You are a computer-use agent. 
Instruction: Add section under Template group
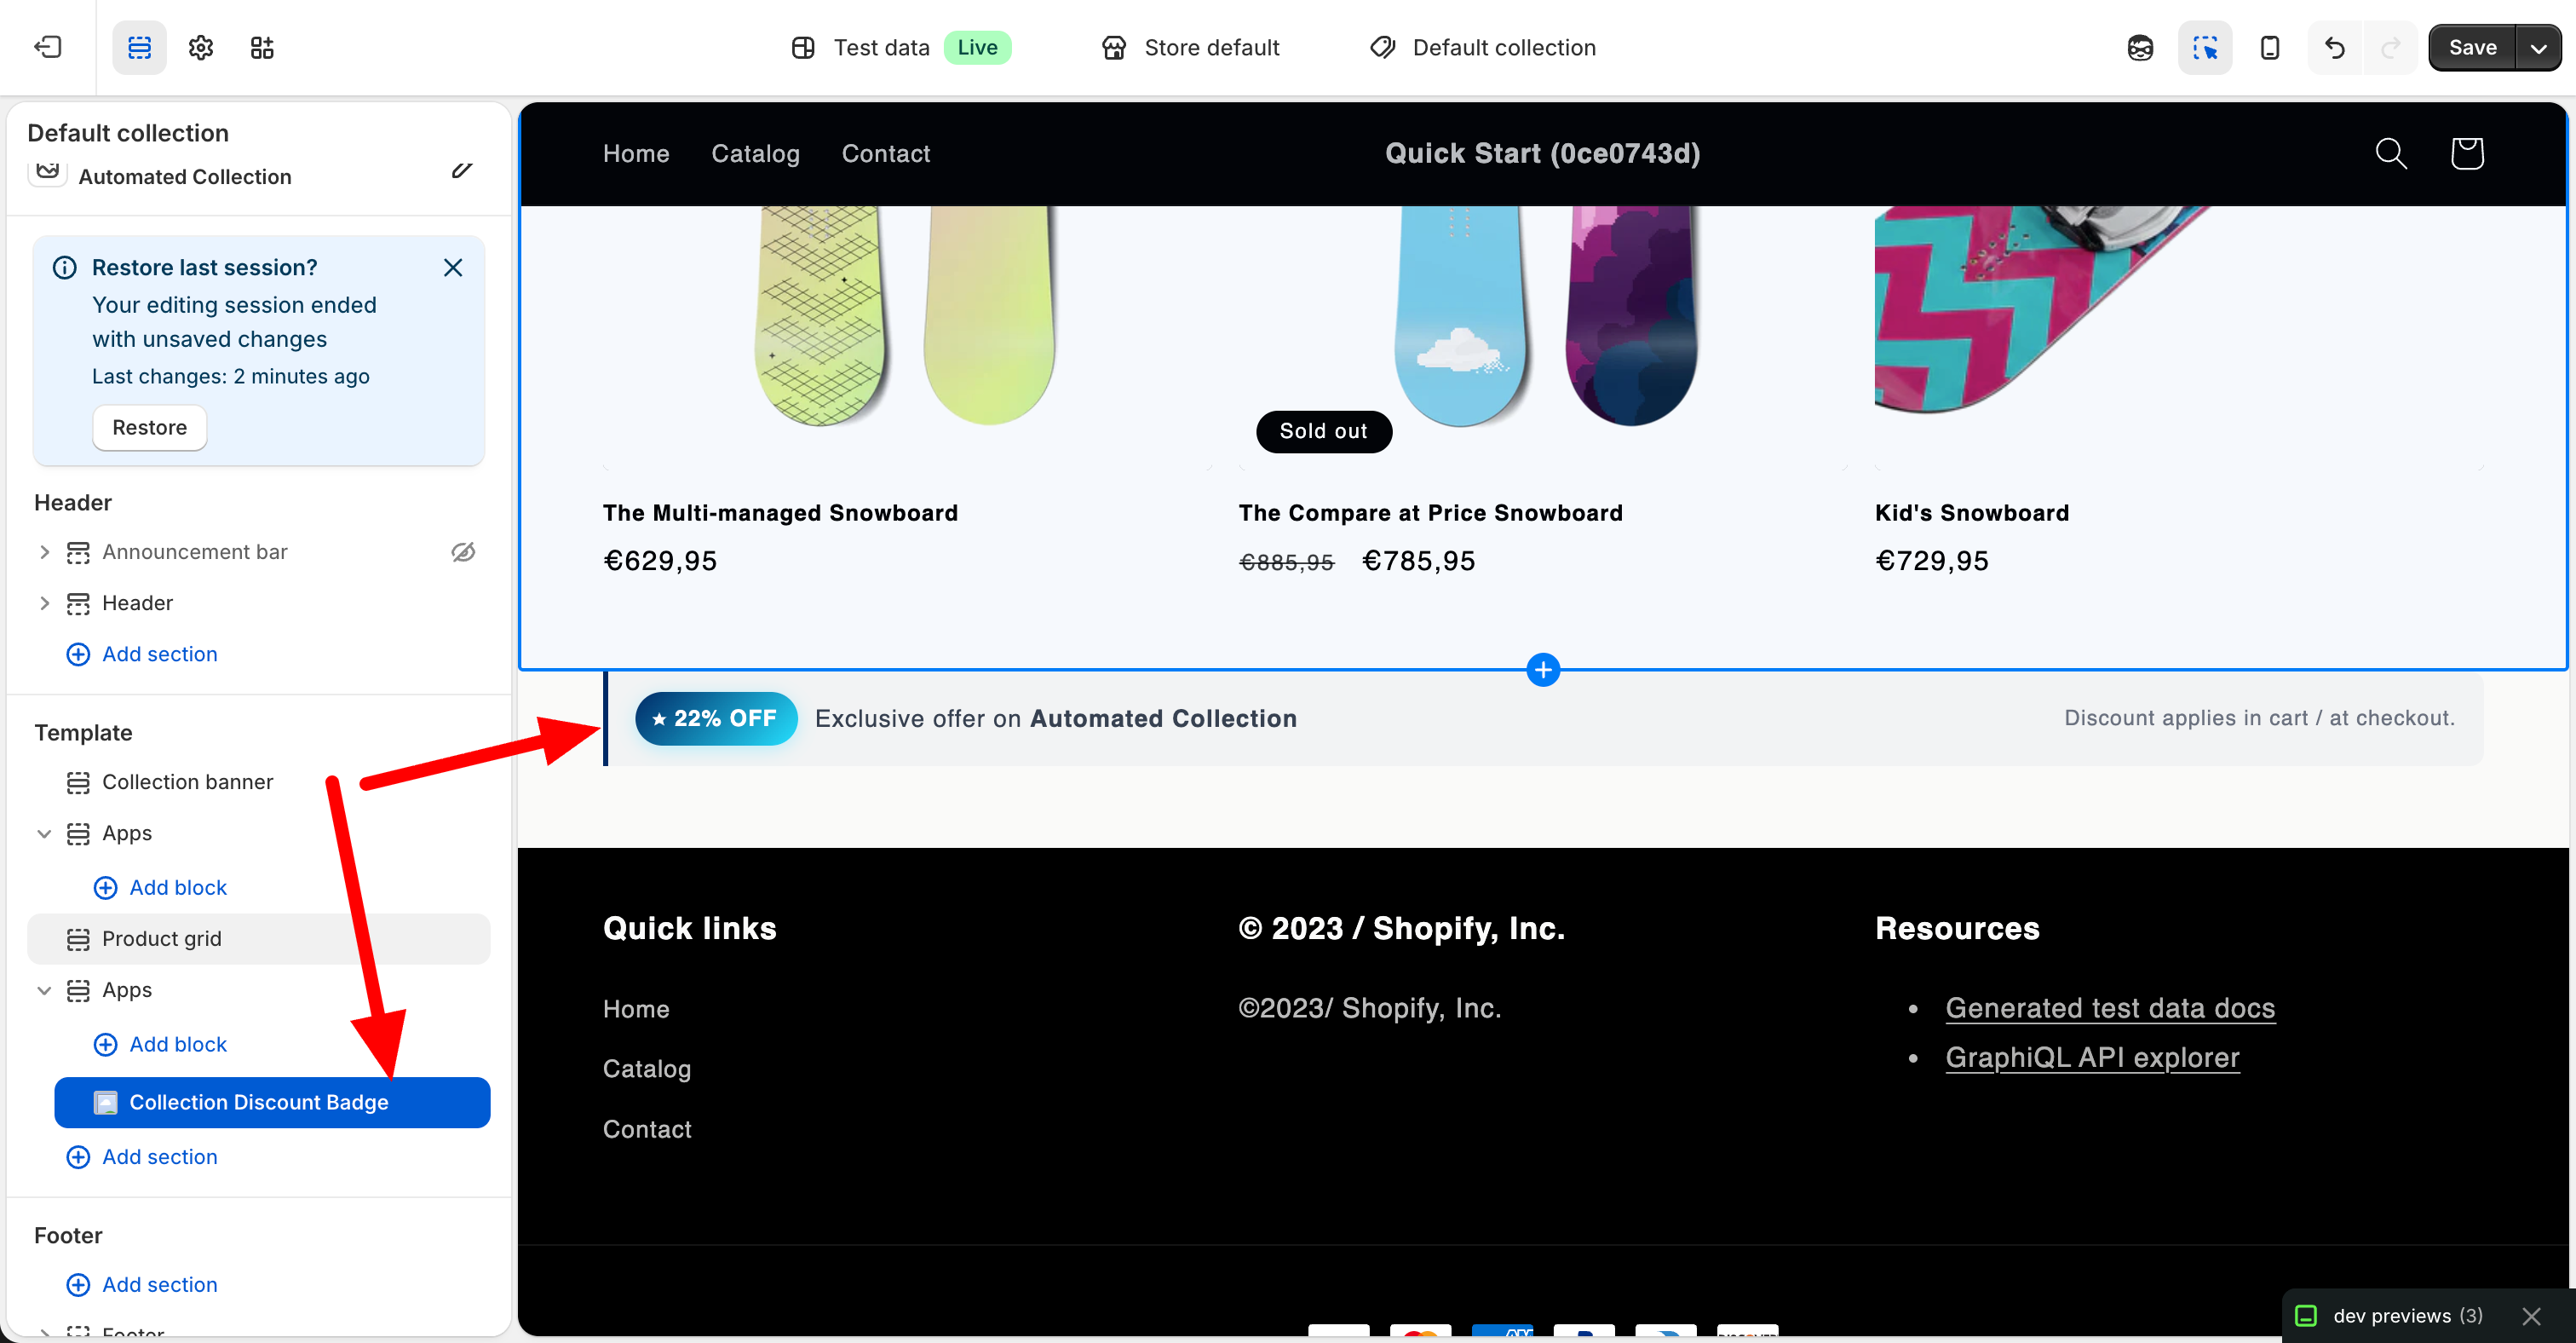pyautogui.click(x=142, y=1157)
